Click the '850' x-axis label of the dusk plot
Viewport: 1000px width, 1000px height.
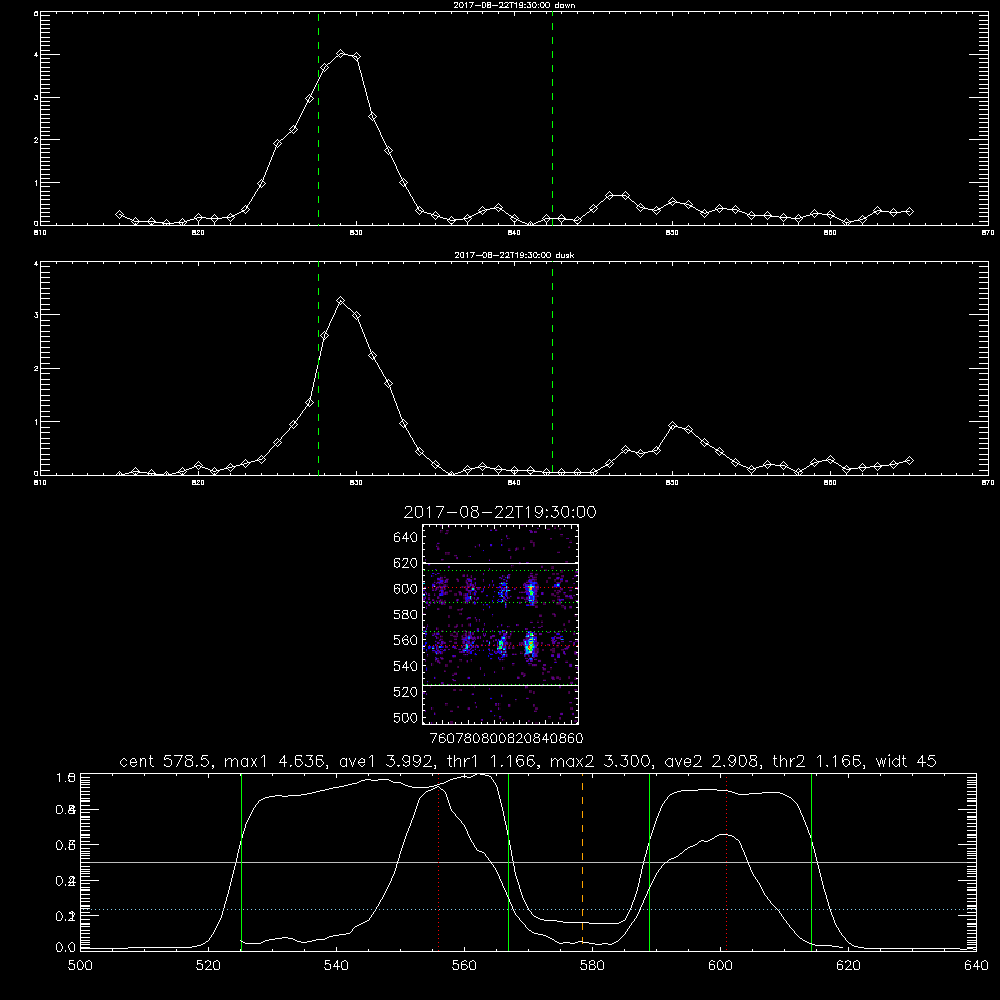[672, 483]
